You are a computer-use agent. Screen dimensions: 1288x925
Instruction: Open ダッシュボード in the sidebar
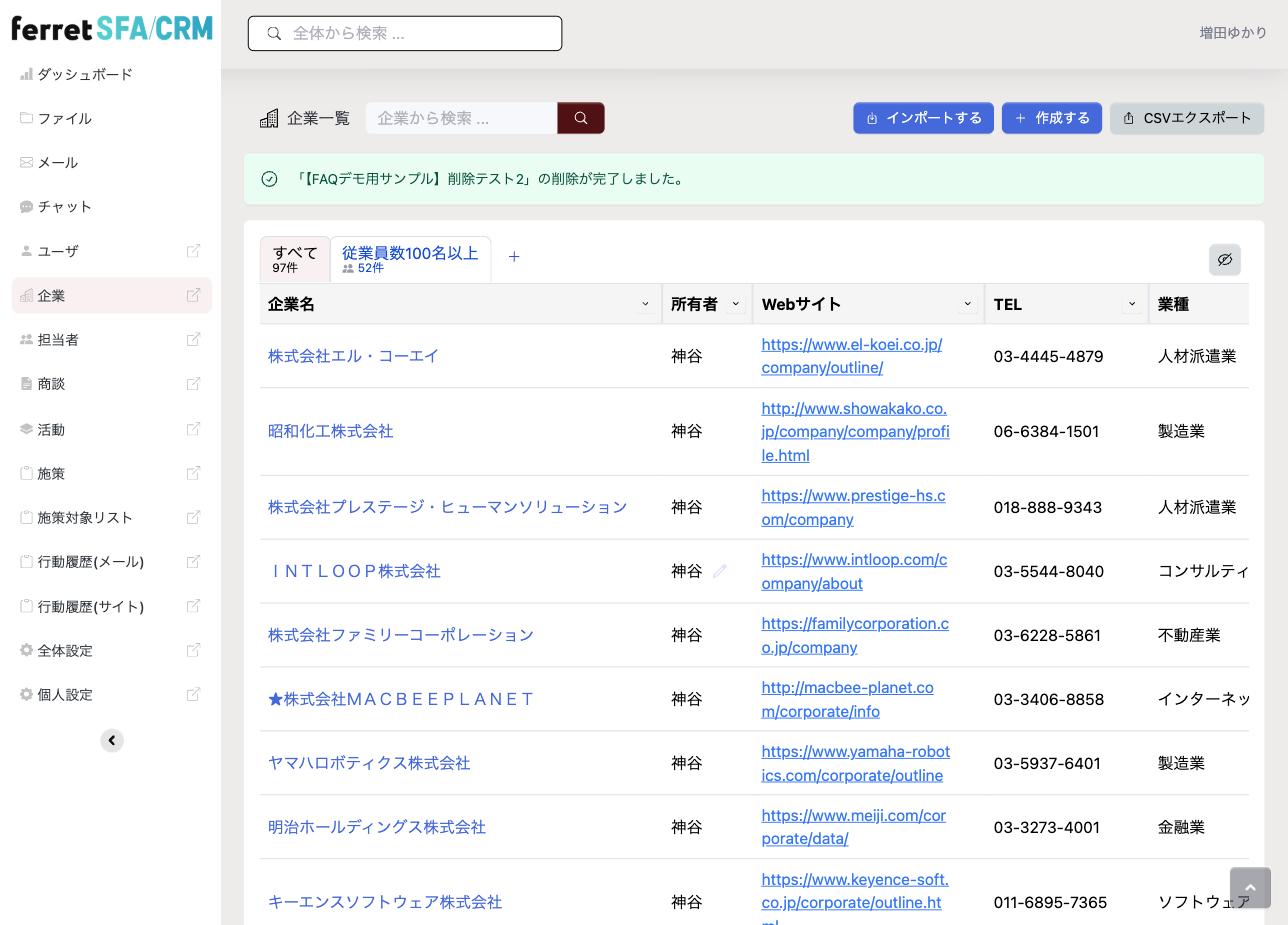coord(85,74)
